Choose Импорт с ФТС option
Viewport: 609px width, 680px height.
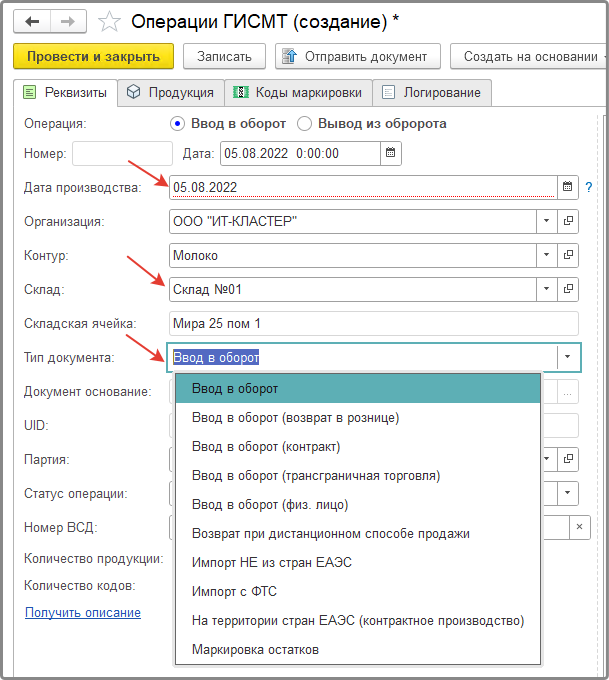(x=358, y=592)
